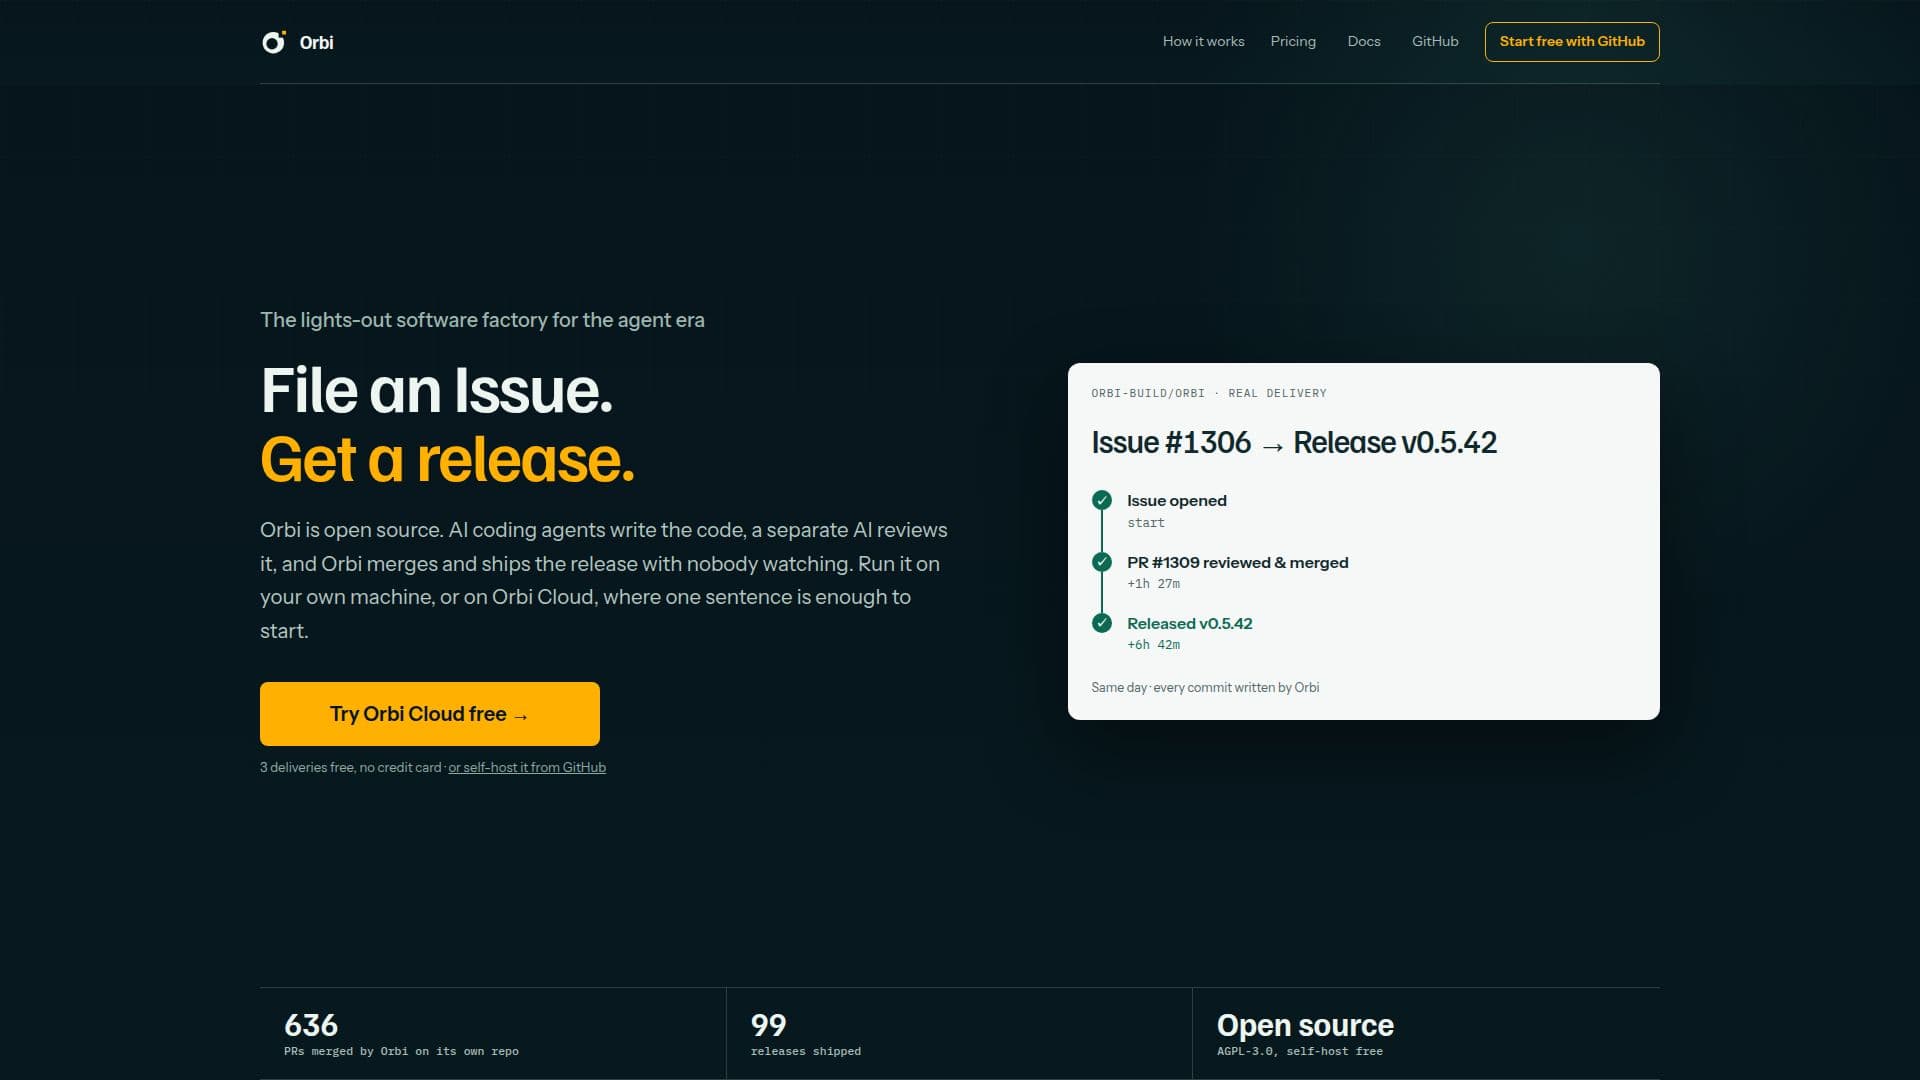Click the Same day · every commit written by Orbi note
Screen dimensions: 1920x1080
1205,688
